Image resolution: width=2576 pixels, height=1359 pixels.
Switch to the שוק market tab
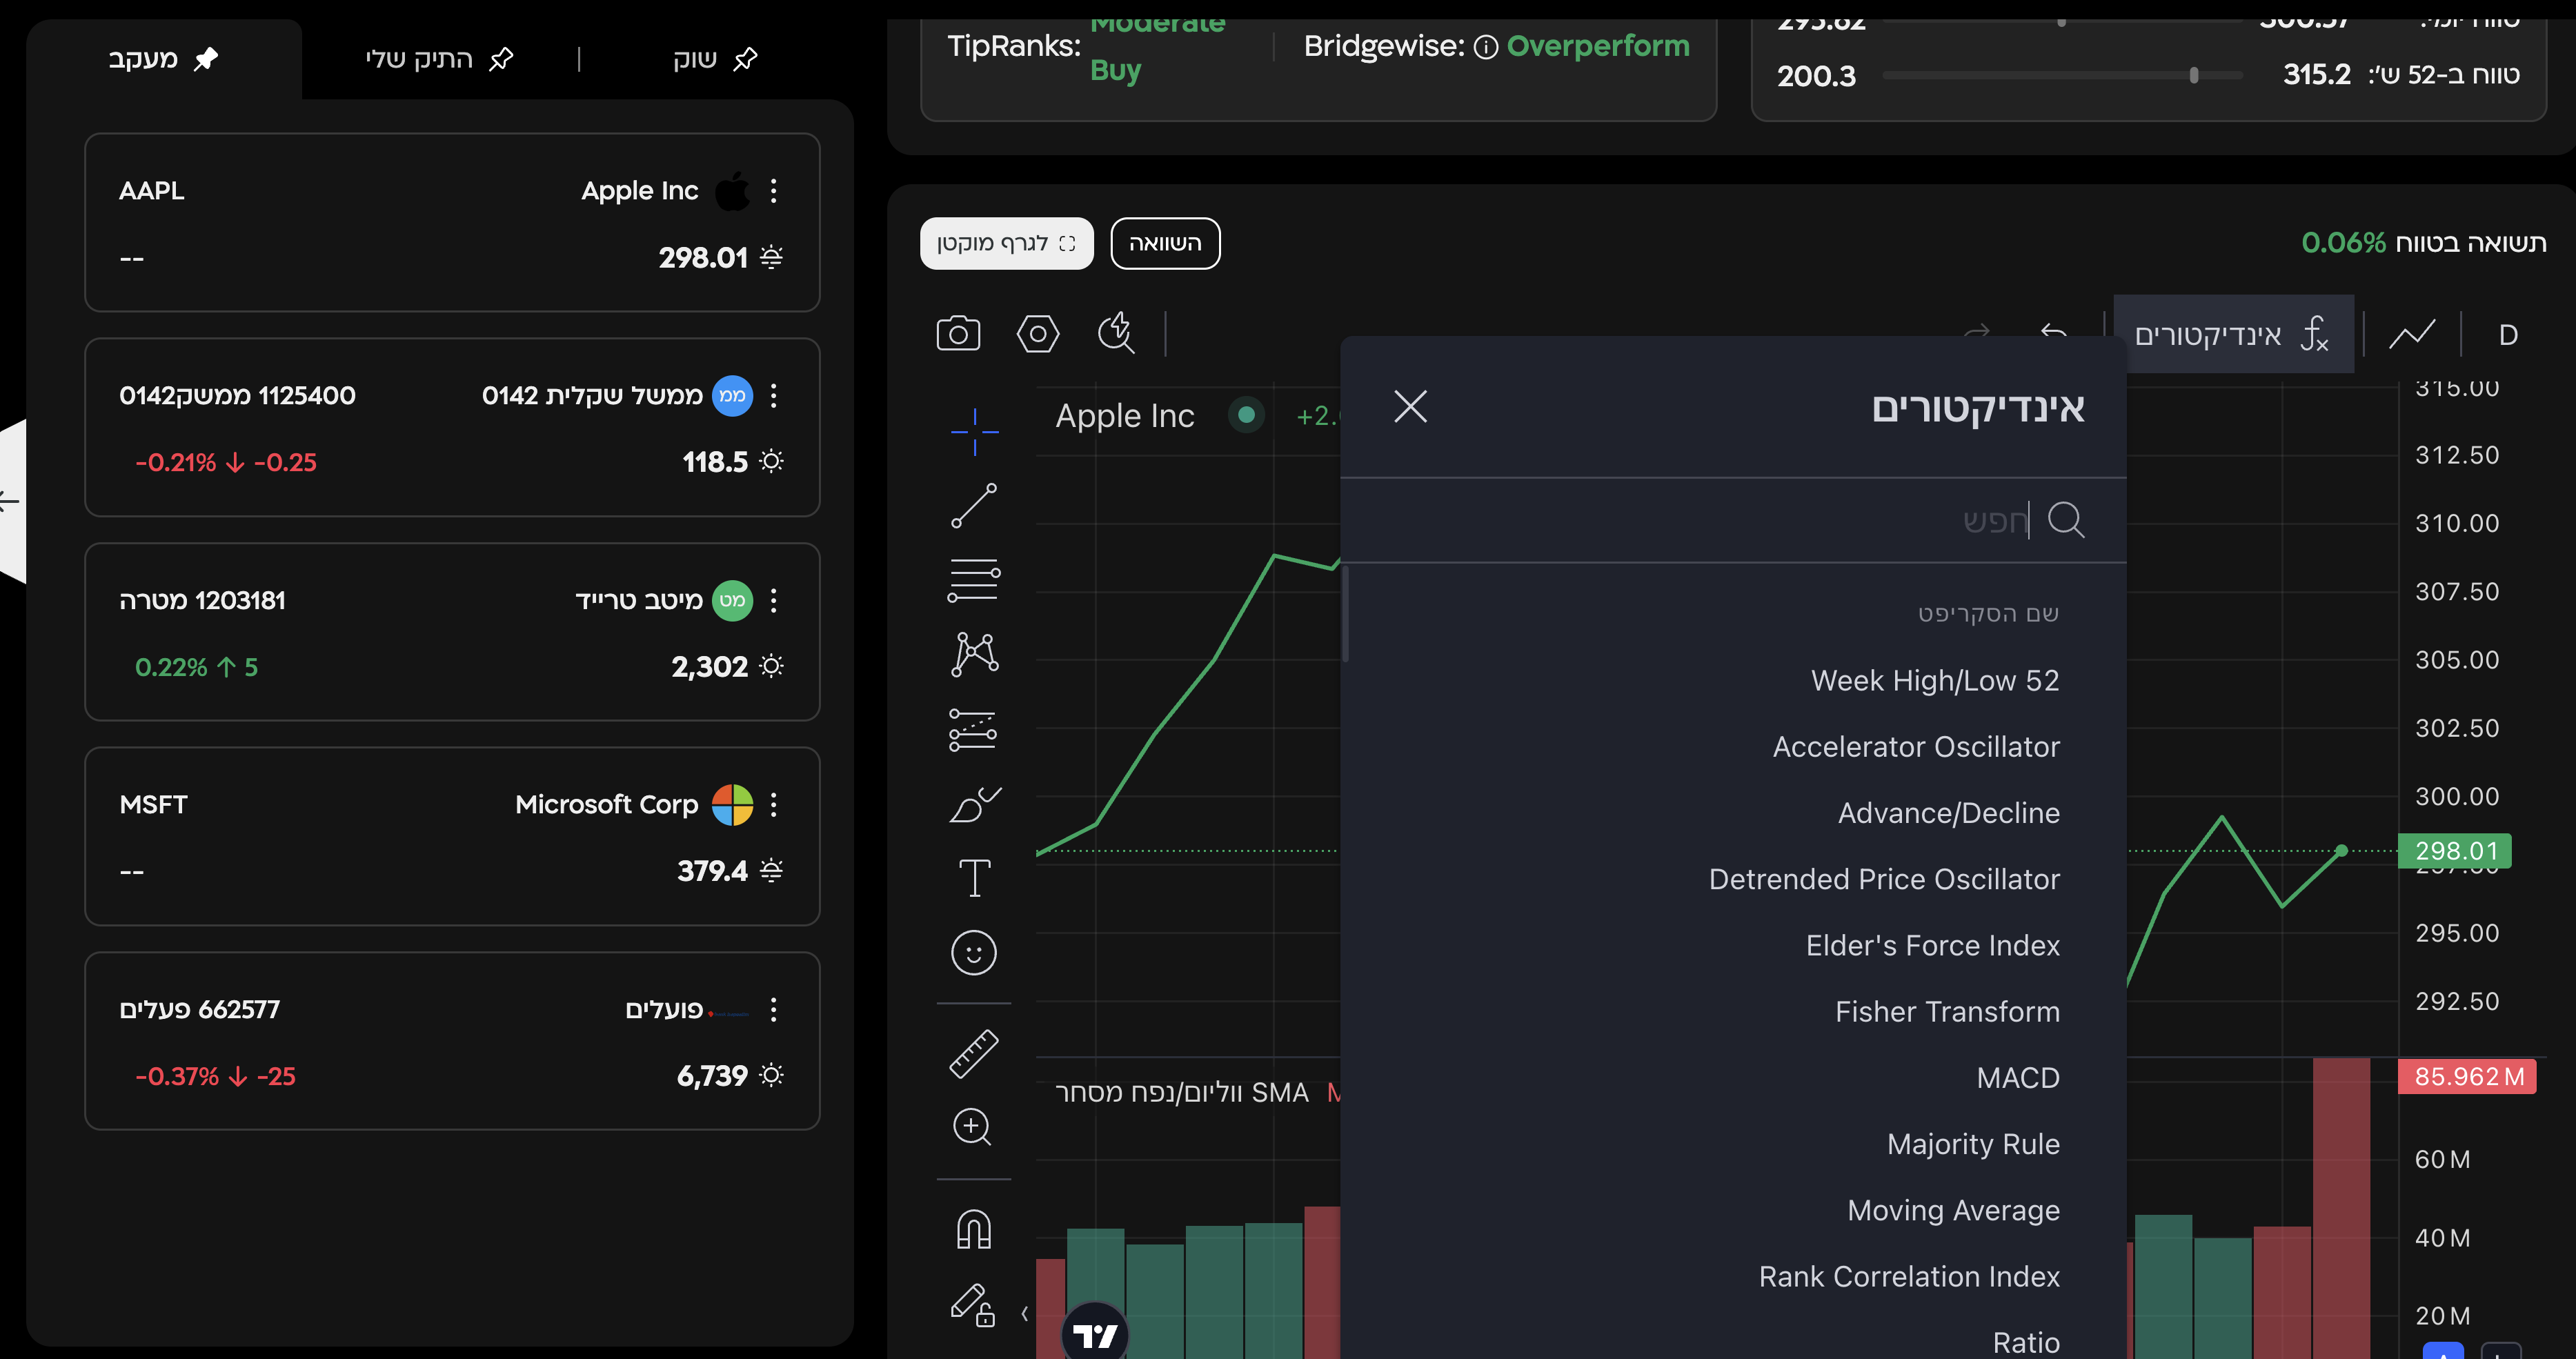[715, 59]
